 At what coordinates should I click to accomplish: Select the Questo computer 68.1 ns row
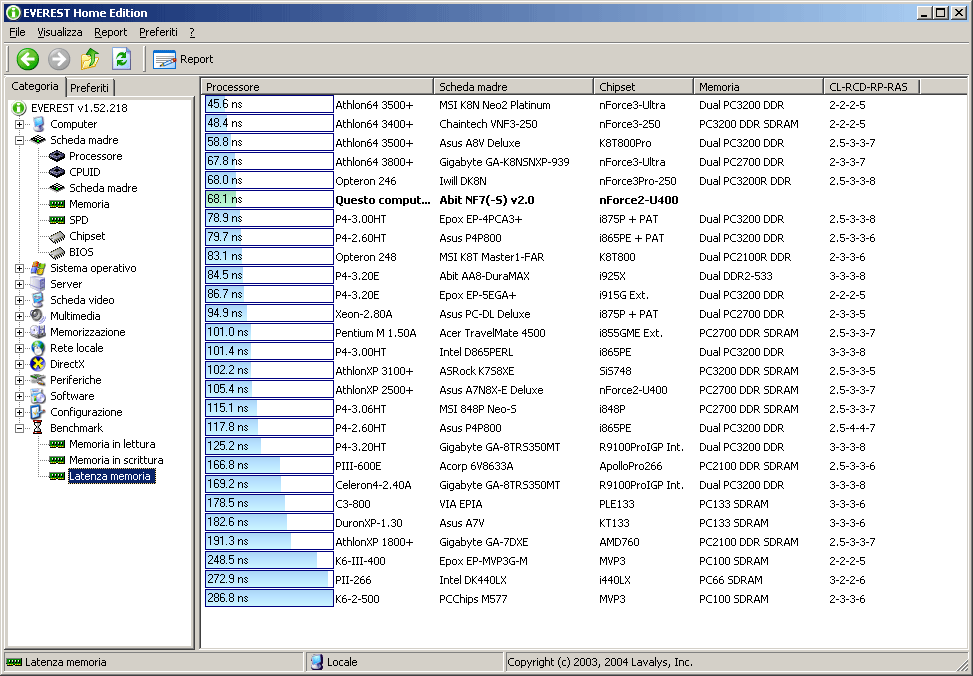[x=583, y=200]
